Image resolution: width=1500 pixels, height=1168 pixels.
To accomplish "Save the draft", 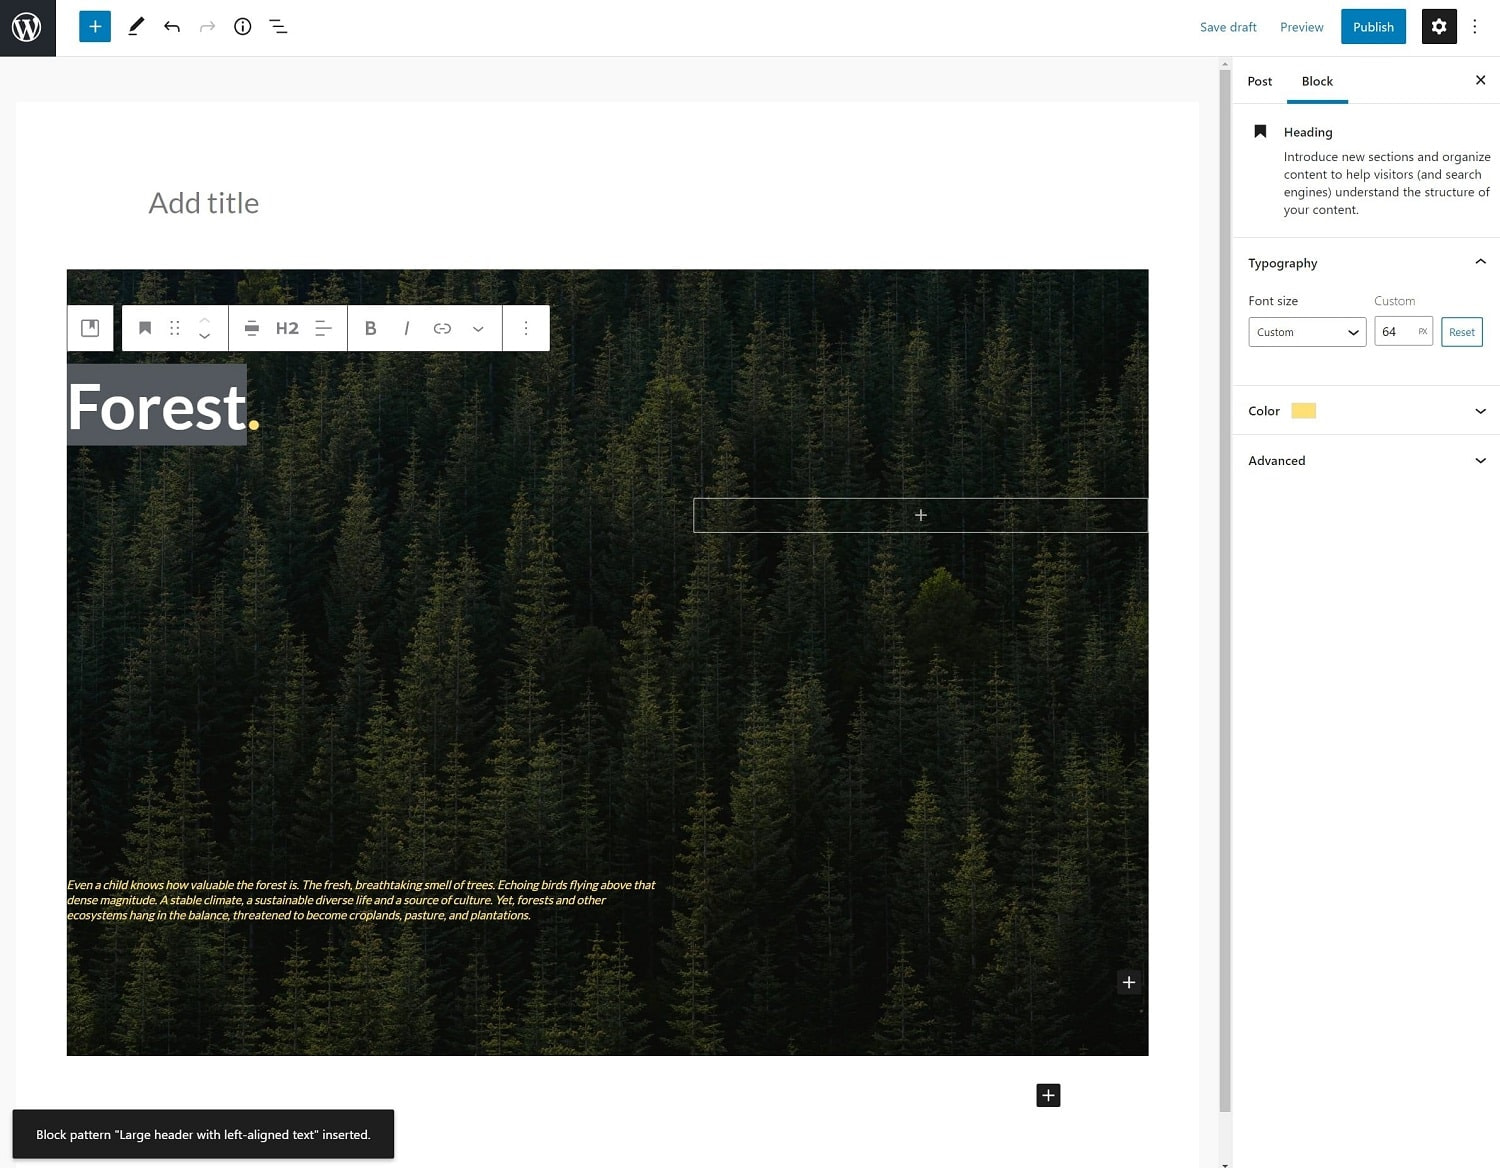I will [1227, 27].
